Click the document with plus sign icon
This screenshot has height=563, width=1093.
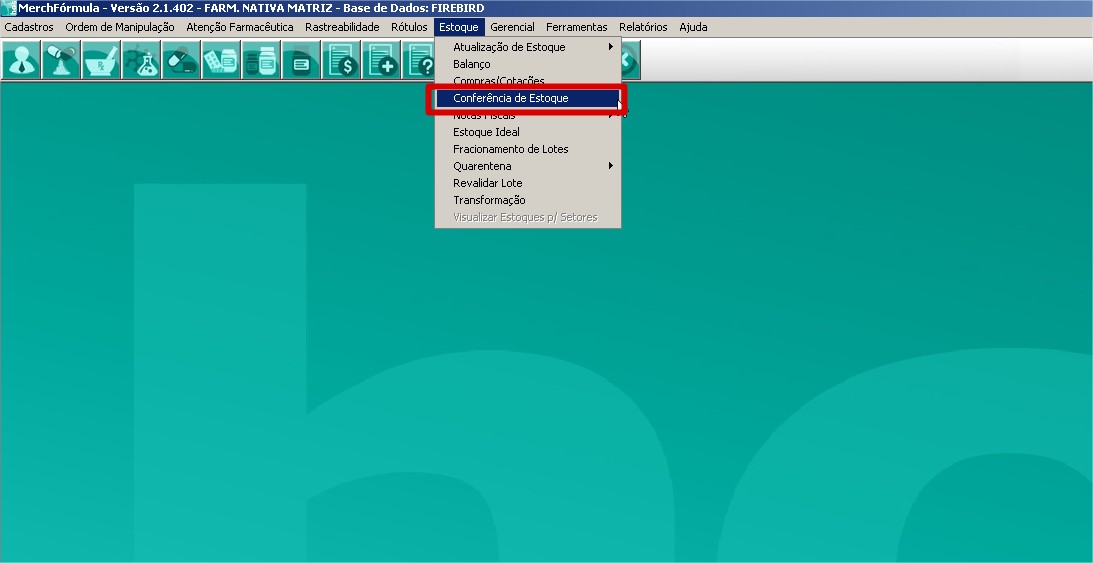click(381, 61)
